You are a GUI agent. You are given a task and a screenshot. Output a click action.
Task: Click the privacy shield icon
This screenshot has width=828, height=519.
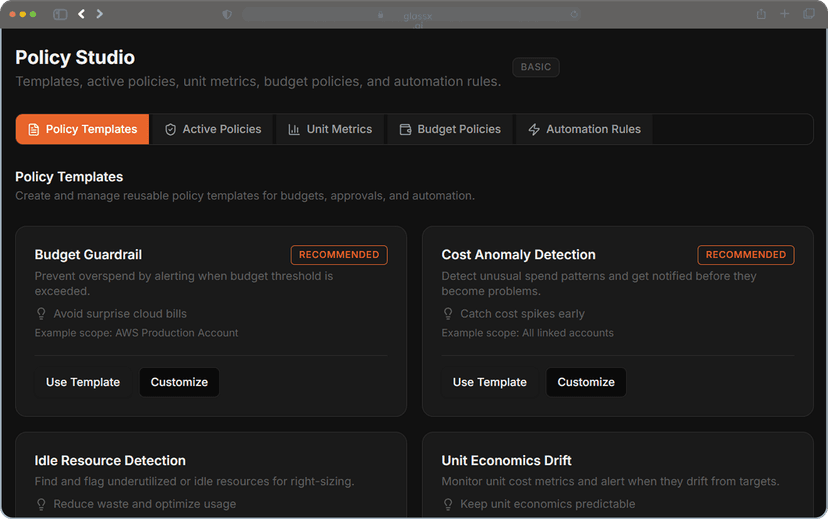coord(227,14)
